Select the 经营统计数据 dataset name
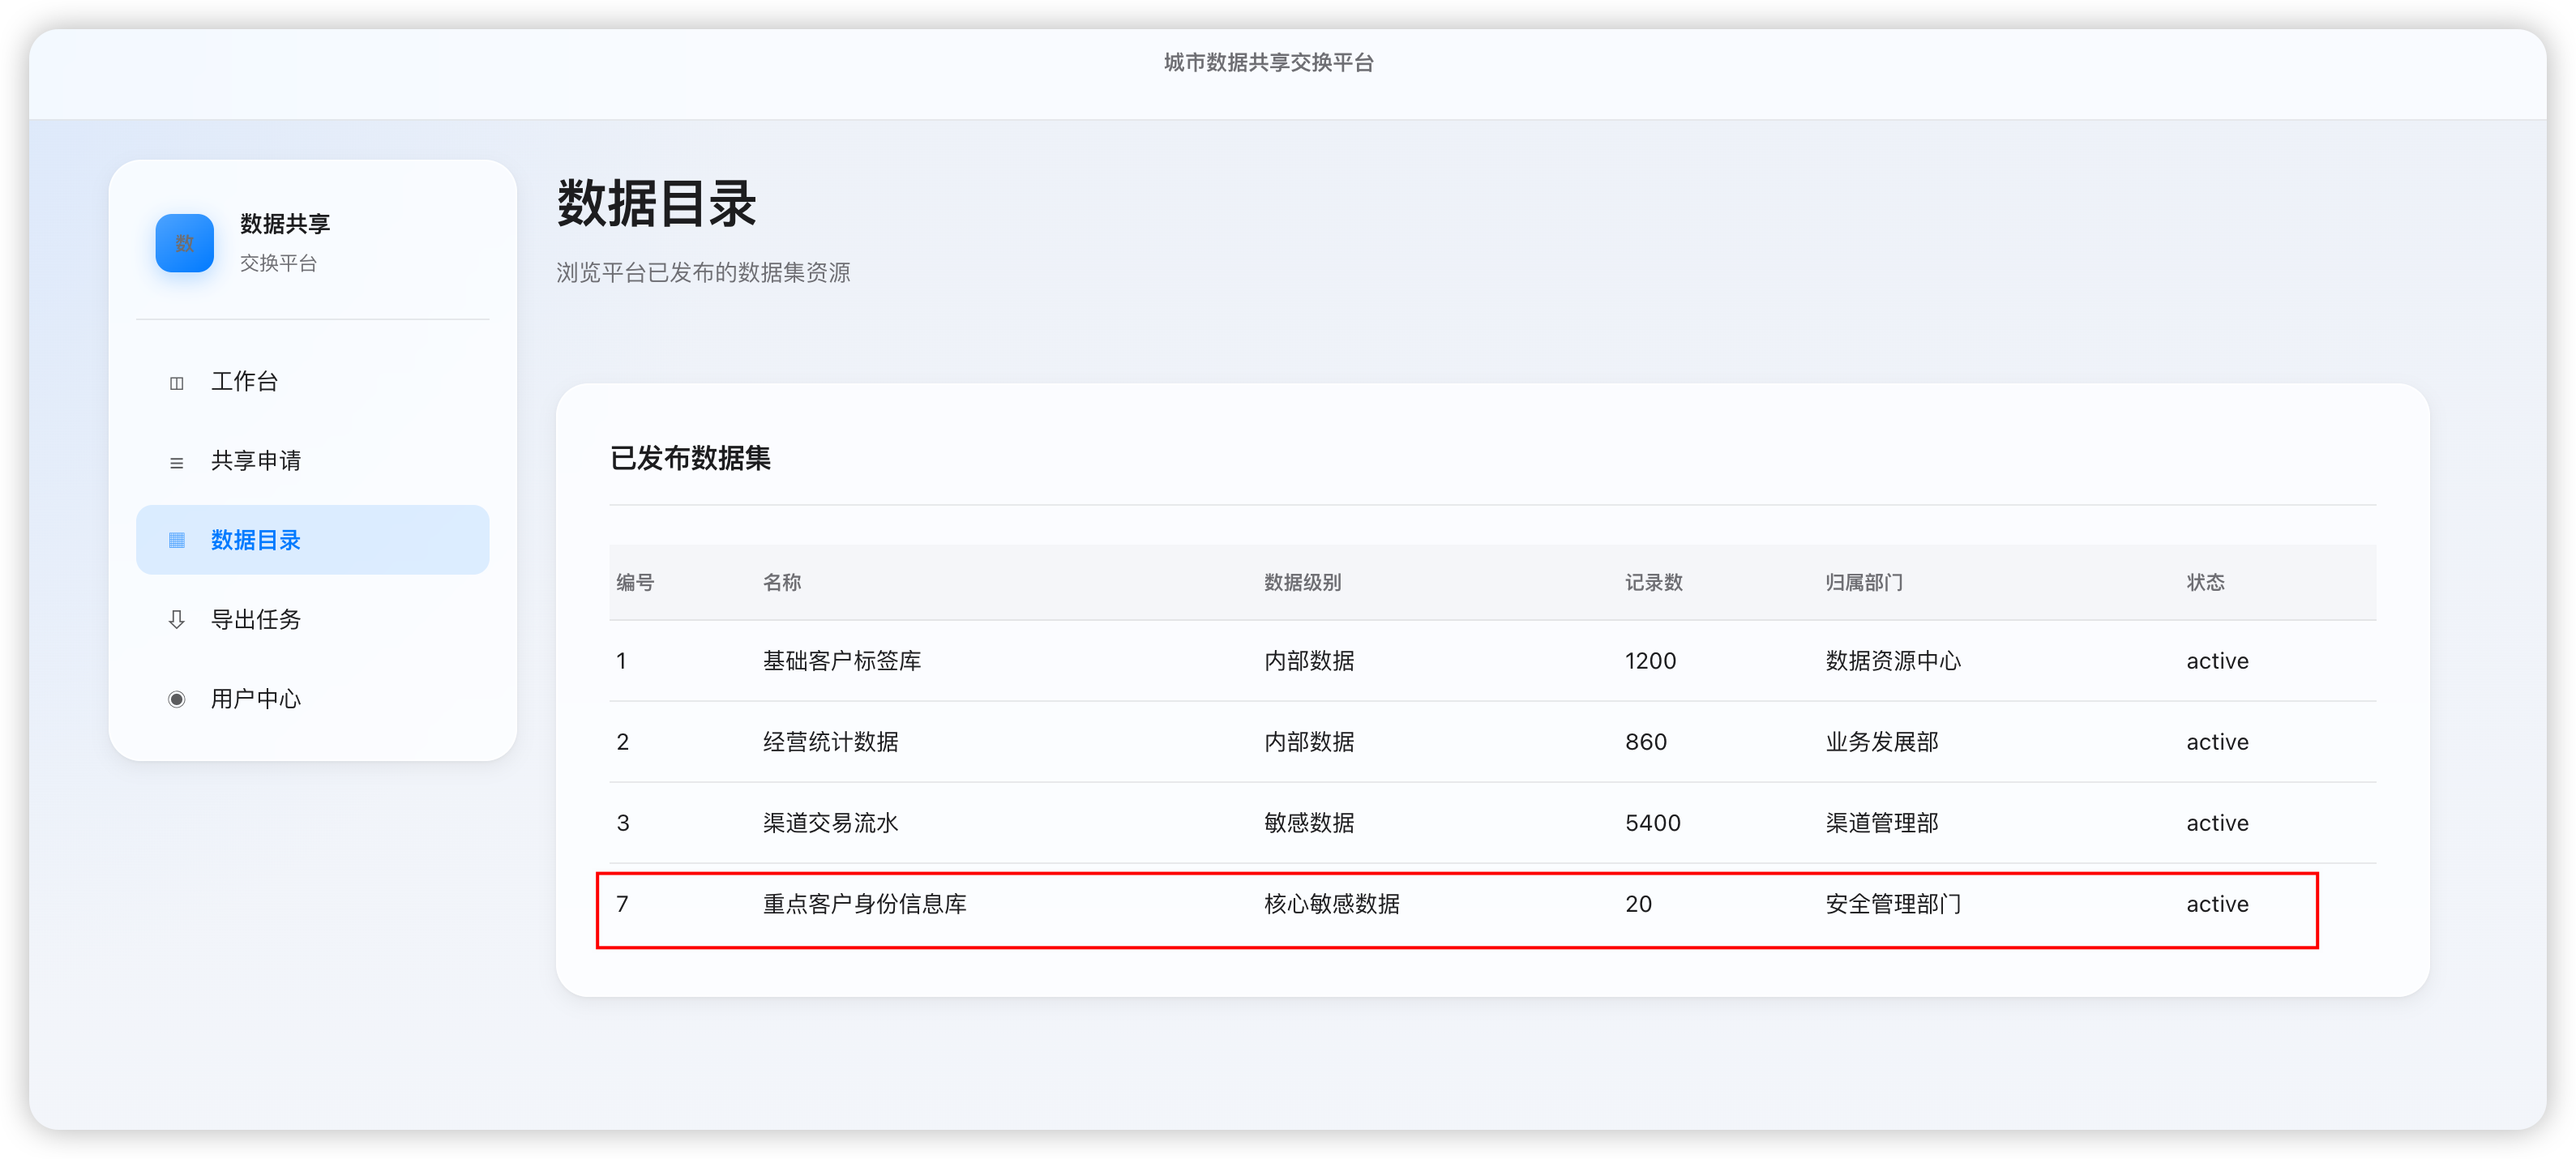2576x1159 pixels. [x=830, y=742]
